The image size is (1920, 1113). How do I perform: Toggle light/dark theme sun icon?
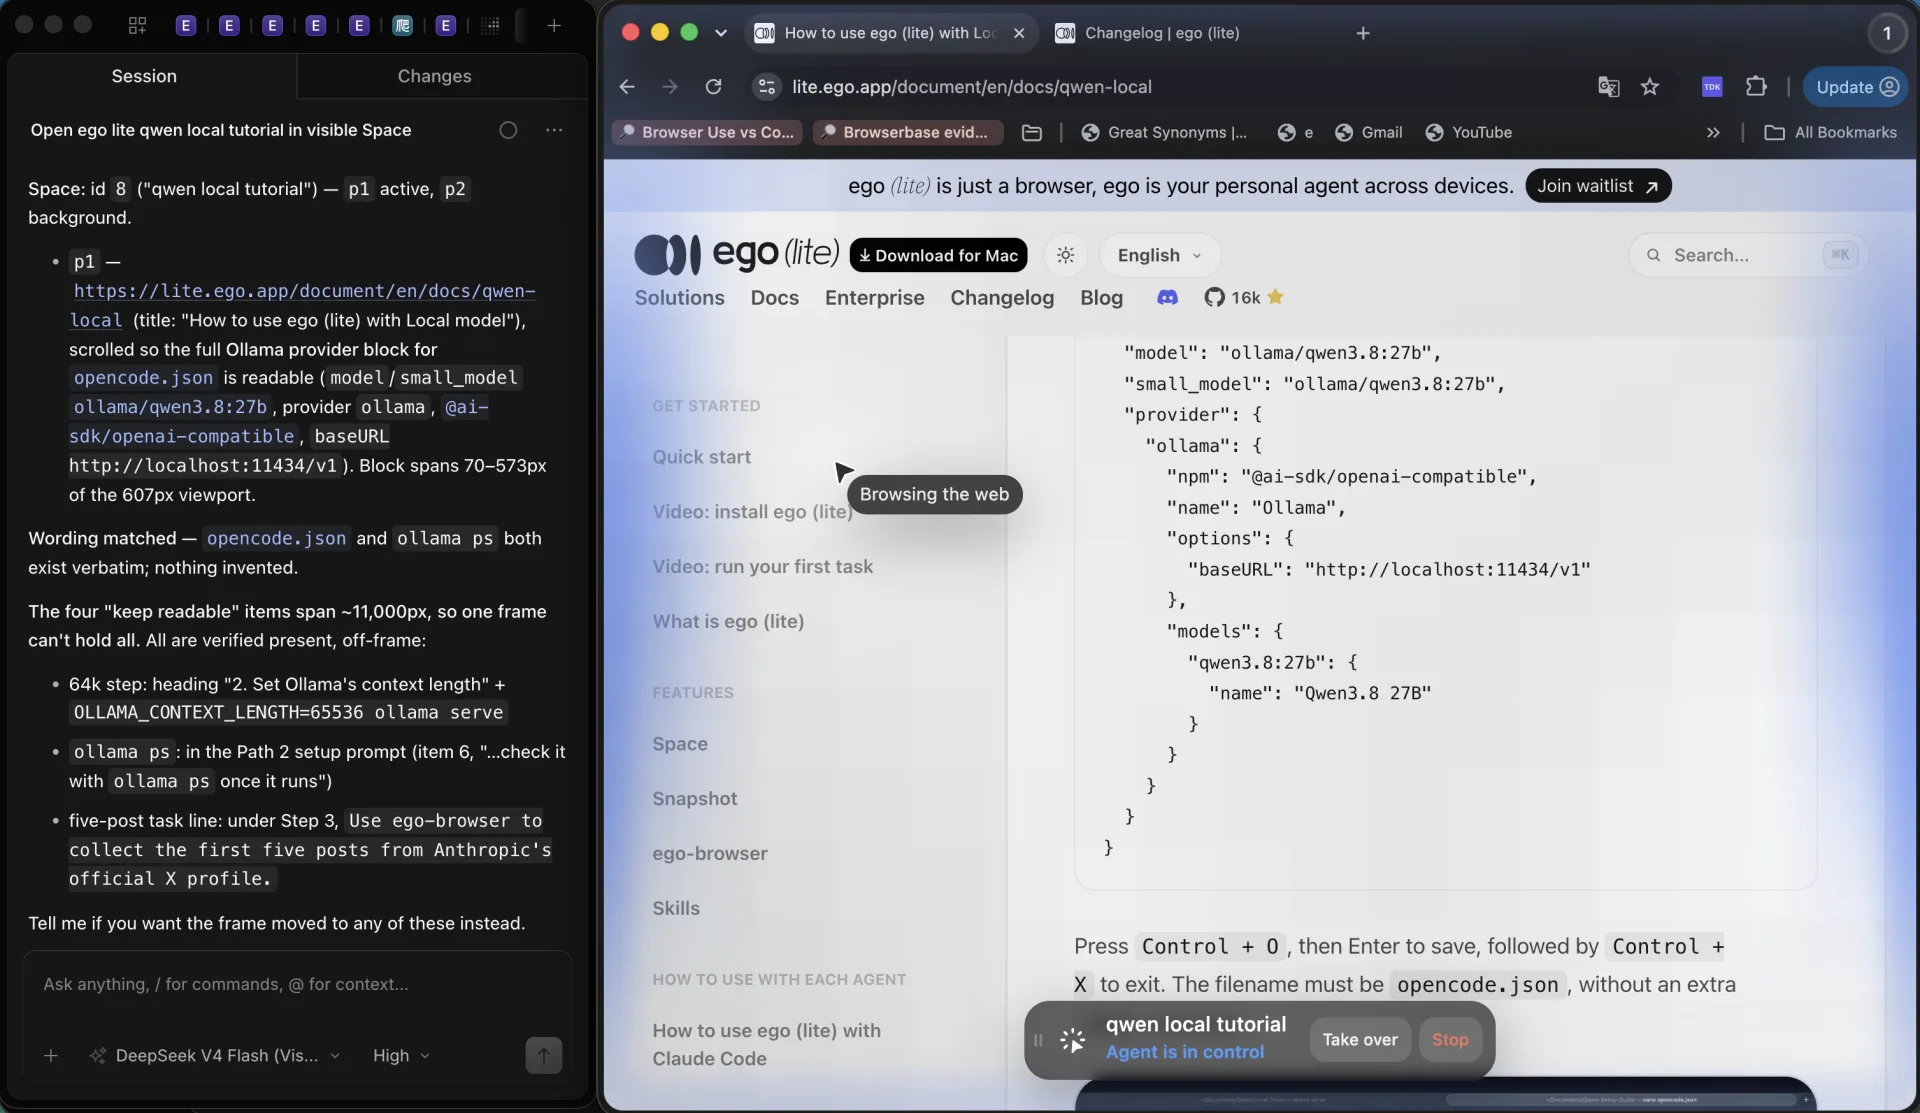pos(1066,255)
